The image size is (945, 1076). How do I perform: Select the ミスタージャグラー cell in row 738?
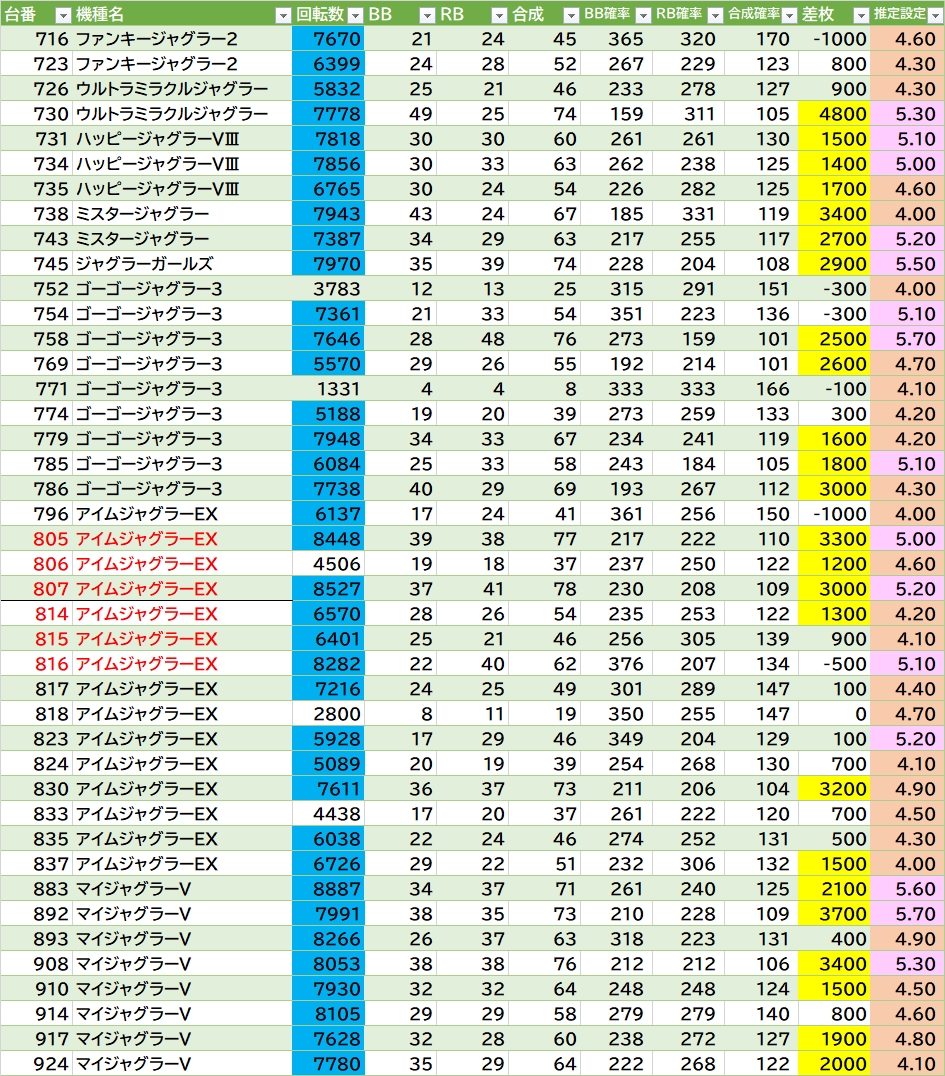point(182,214)
